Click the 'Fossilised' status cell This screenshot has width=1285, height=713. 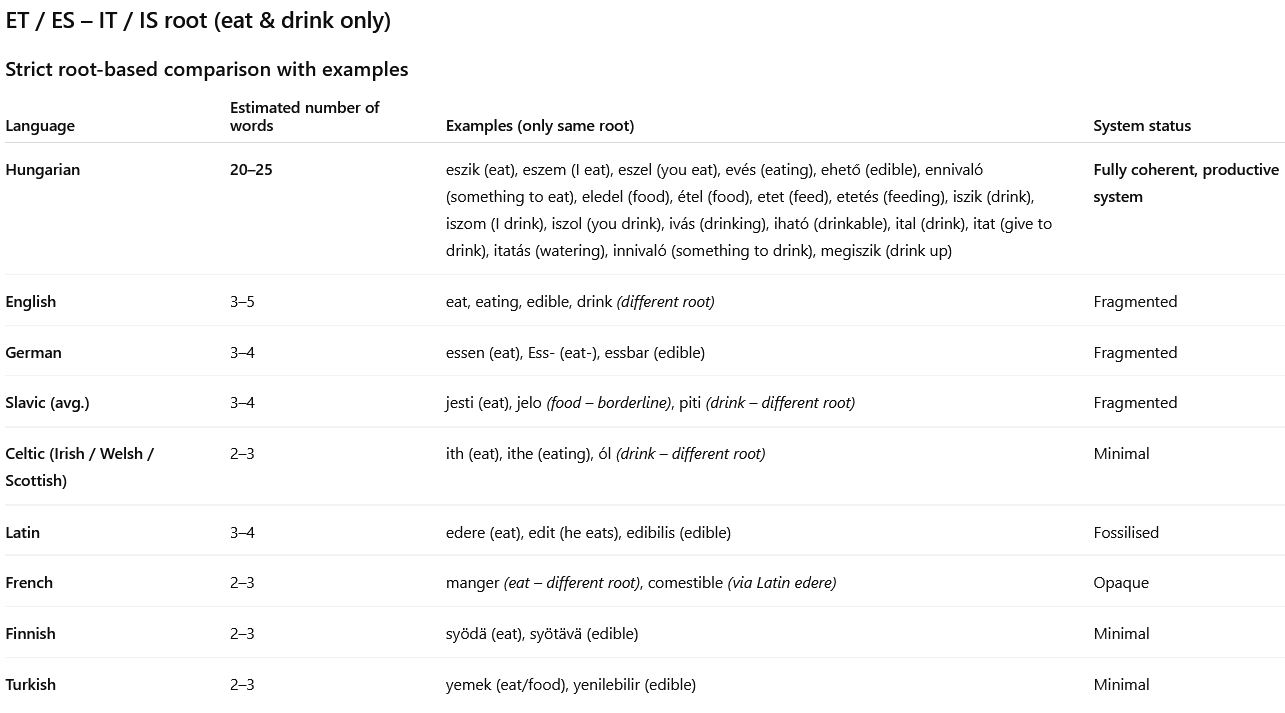tap(1126, 533)
